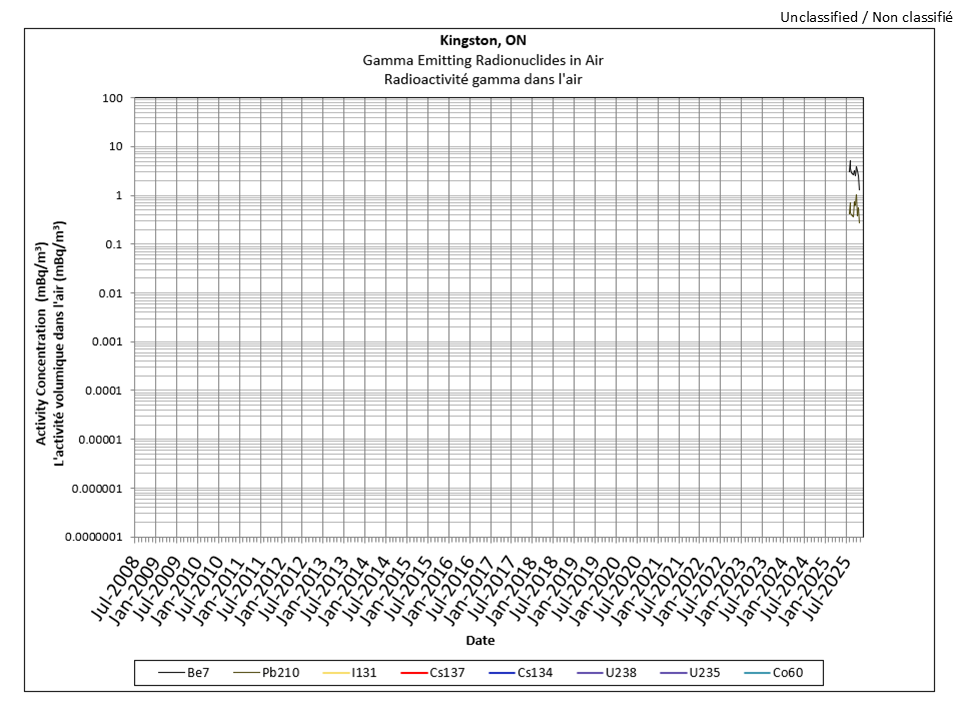Select the Cs137 legend label
This screenshot has height=720, width=960.
(448, 673)
